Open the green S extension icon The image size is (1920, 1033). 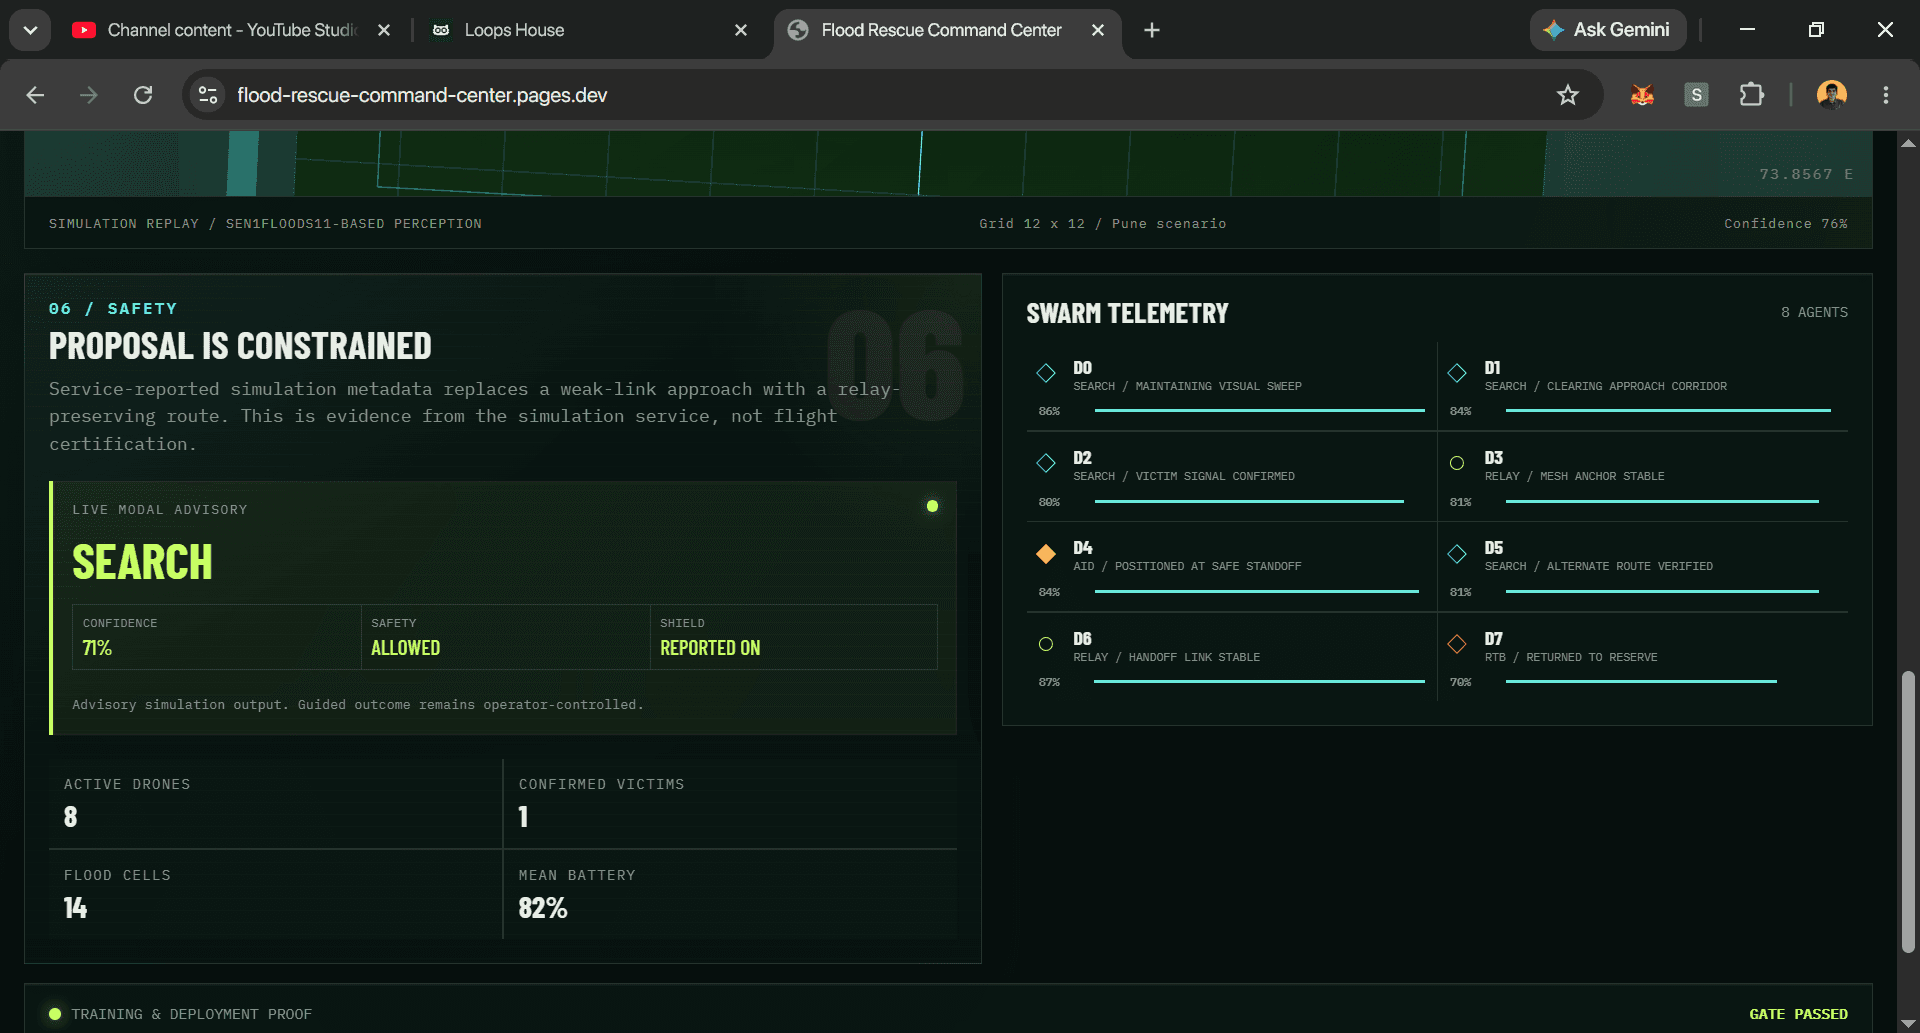(x=1696, y=95)
